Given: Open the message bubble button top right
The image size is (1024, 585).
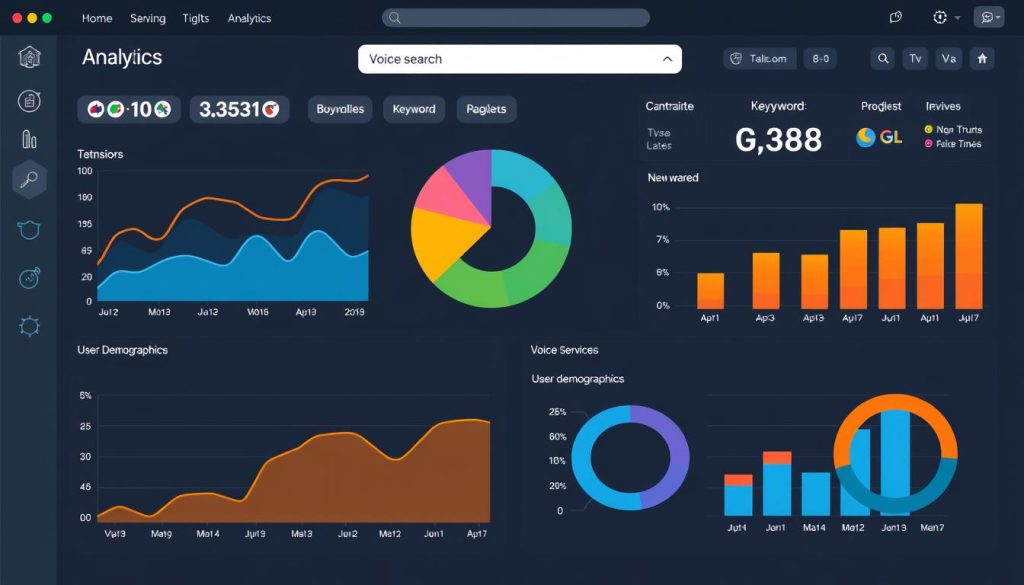Looking at the screenshot, I should click(989, 18).
